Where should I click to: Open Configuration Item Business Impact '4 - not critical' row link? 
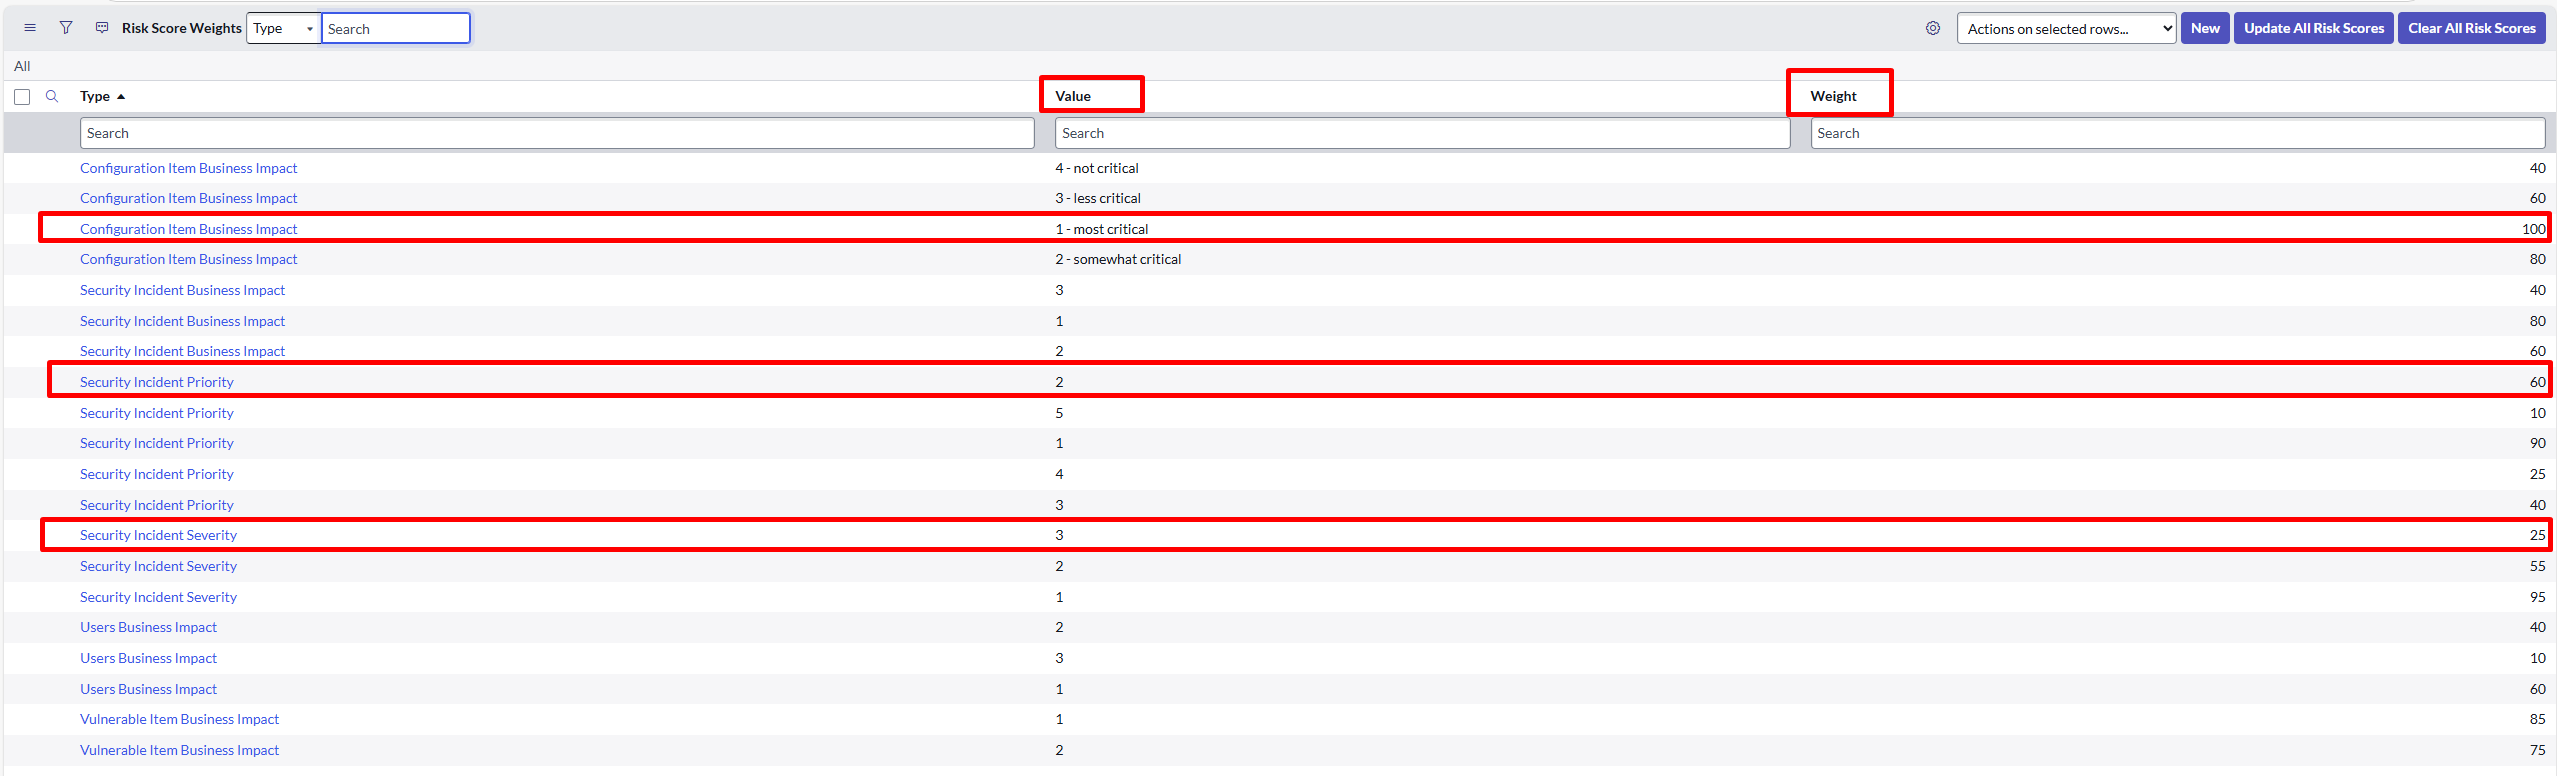(x=188, y=168)
